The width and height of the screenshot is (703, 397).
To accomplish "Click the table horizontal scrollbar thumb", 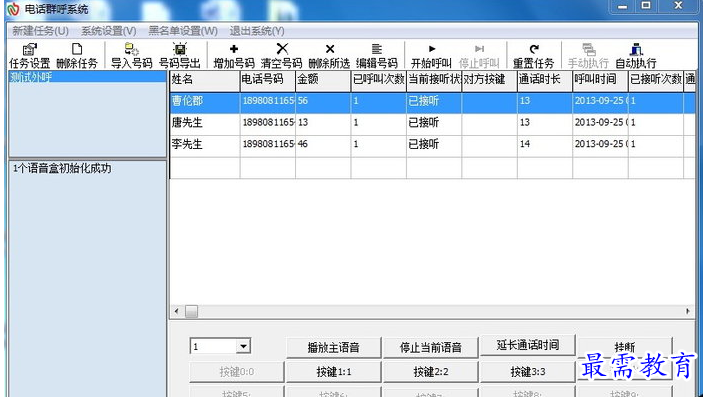I will [191, 311].
